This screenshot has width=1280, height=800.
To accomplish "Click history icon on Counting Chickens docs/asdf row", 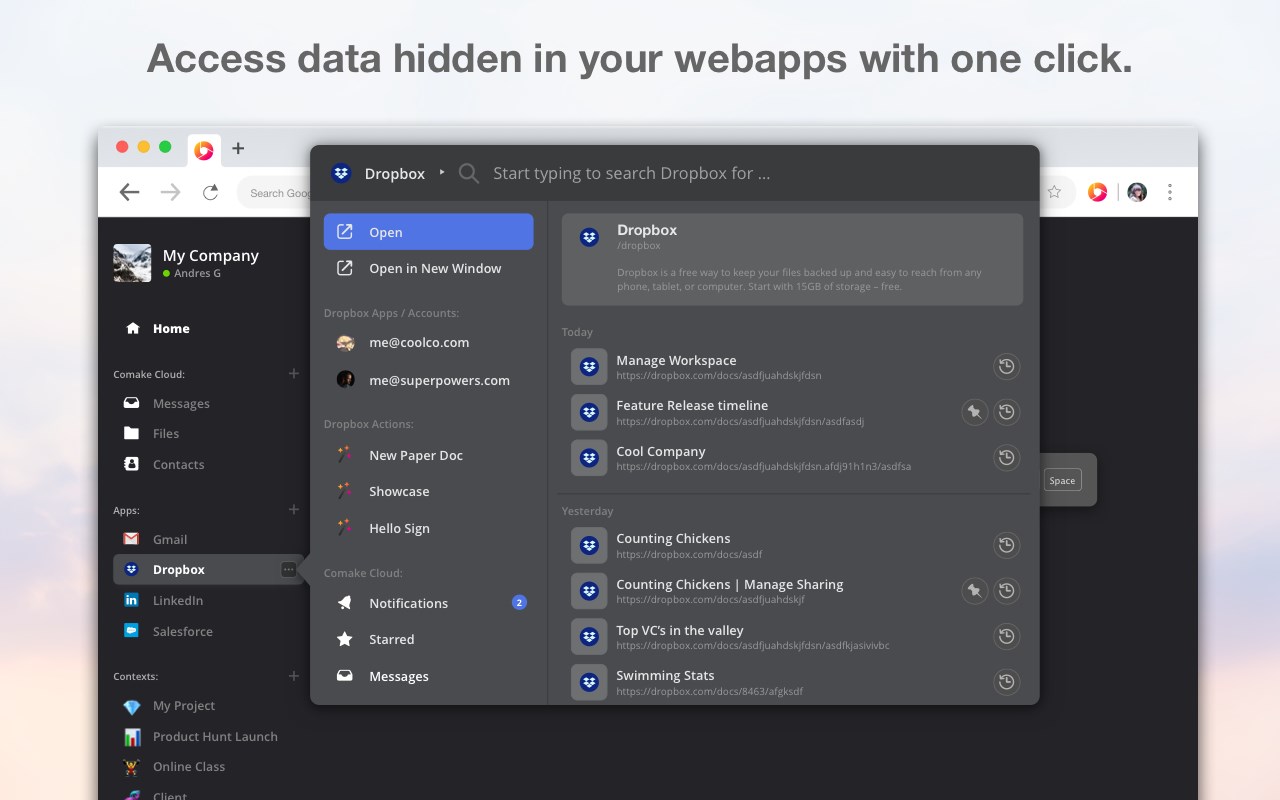I will tap(1007, 545).
